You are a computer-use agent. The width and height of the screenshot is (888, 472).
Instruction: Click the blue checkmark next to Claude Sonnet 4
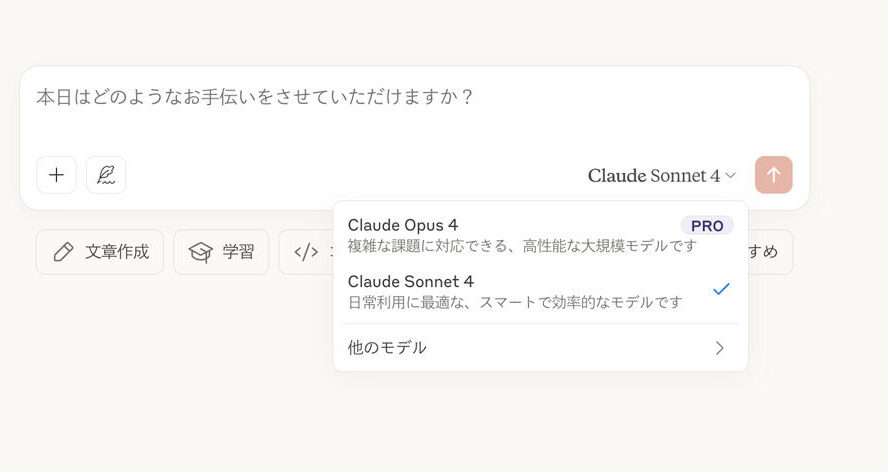point(721,289)
